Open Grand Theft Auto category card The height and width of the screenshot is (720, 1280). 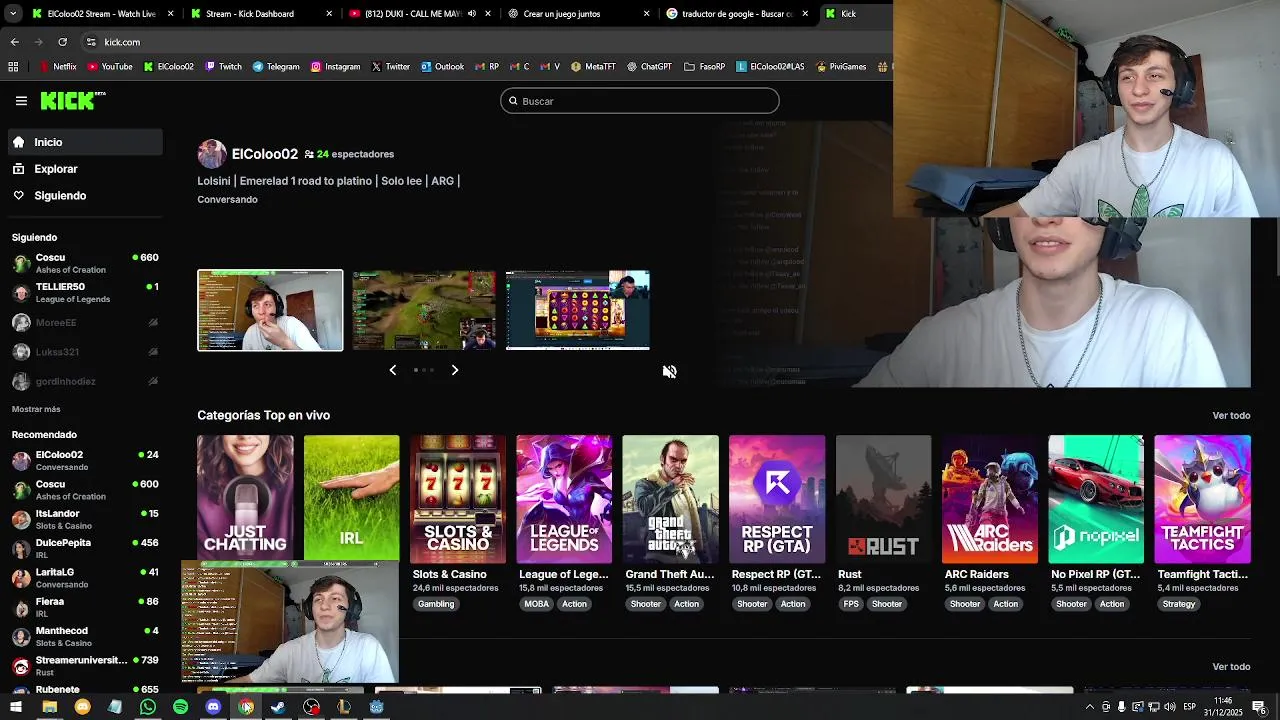(670, 498)
